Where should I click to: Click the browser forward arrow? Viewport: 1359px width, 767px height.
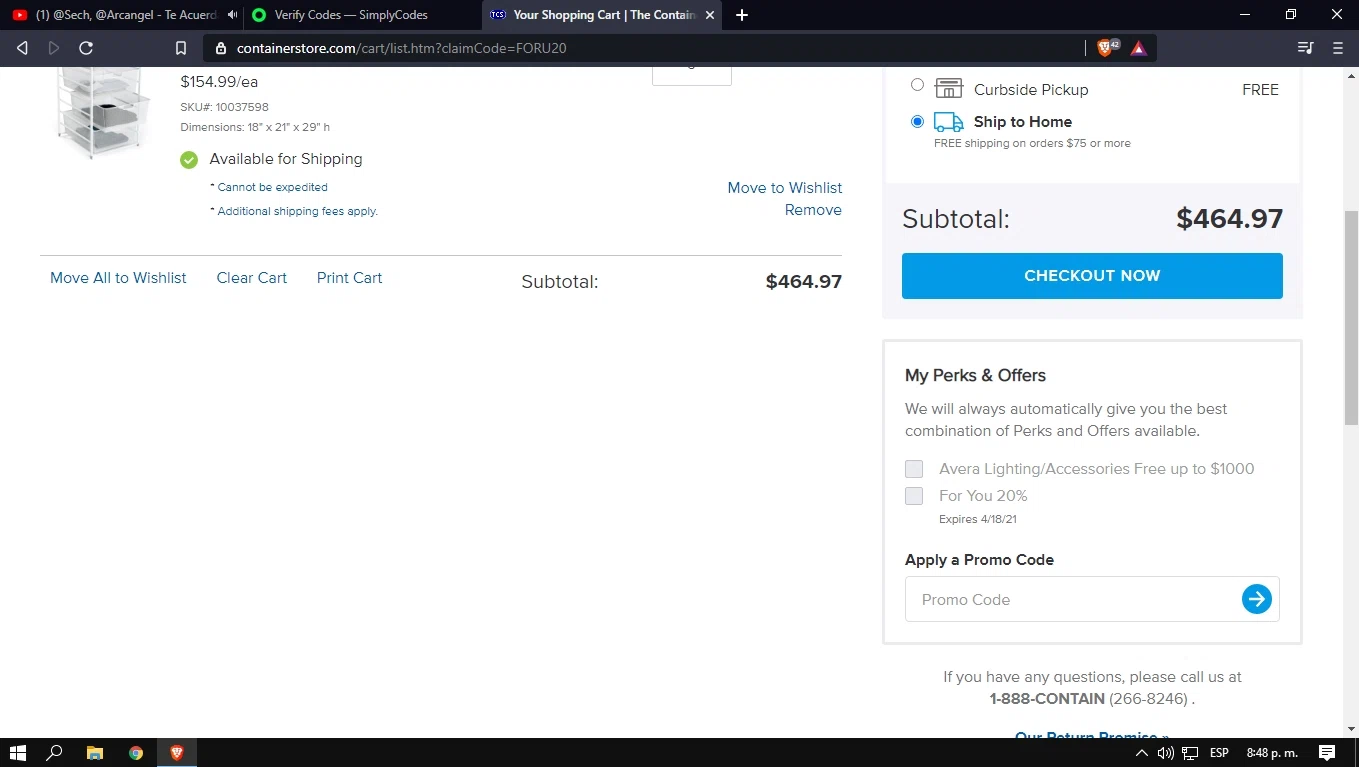(54, 48)
